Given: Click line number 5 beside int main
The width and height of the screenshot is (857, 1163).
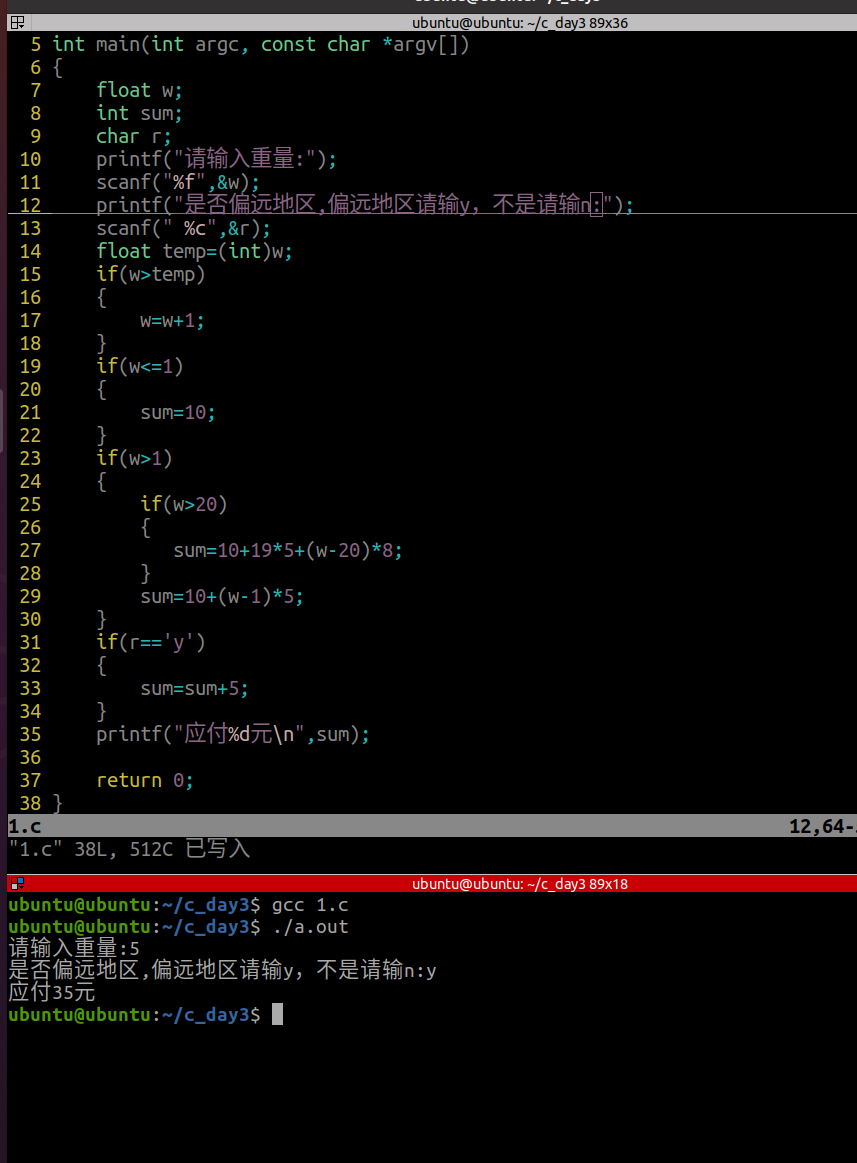Looking at the screenshot, I should (35, 44).
